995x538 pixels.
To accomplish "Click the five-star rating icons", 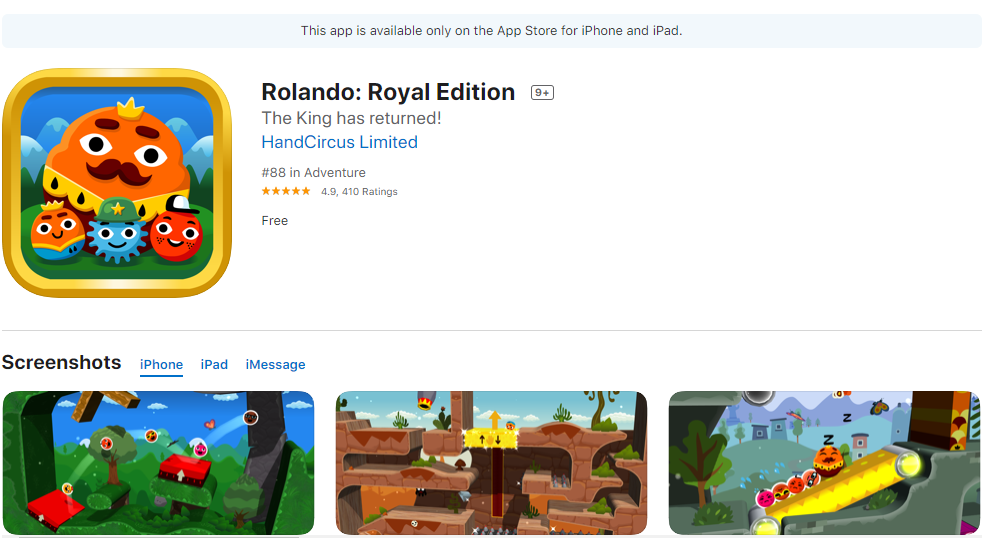I will (286, 191).
